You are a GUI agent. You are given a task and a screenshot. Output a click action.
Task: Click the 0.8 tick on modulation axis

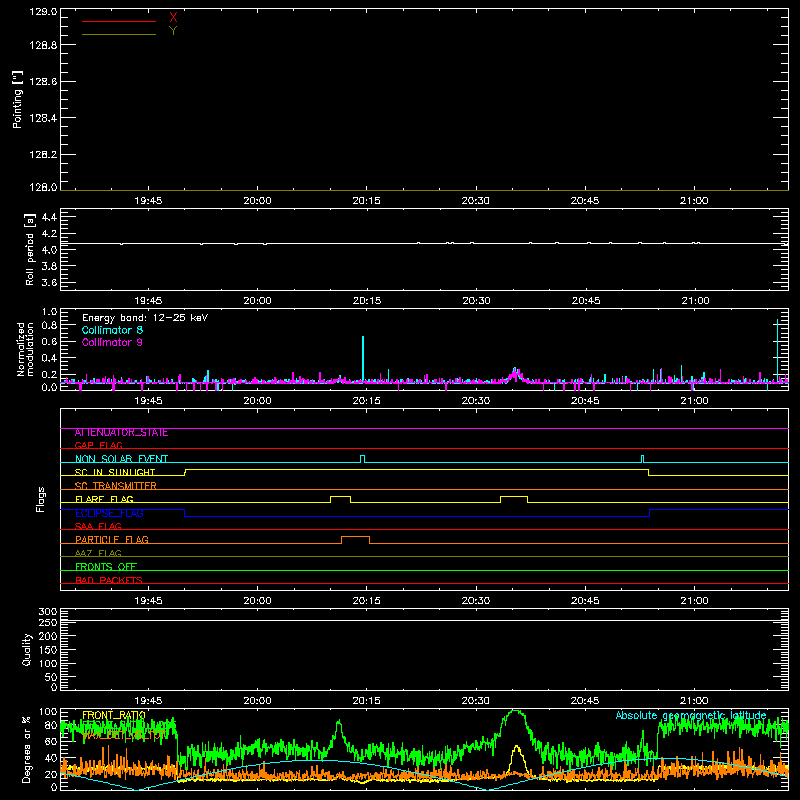pos(49,326)
